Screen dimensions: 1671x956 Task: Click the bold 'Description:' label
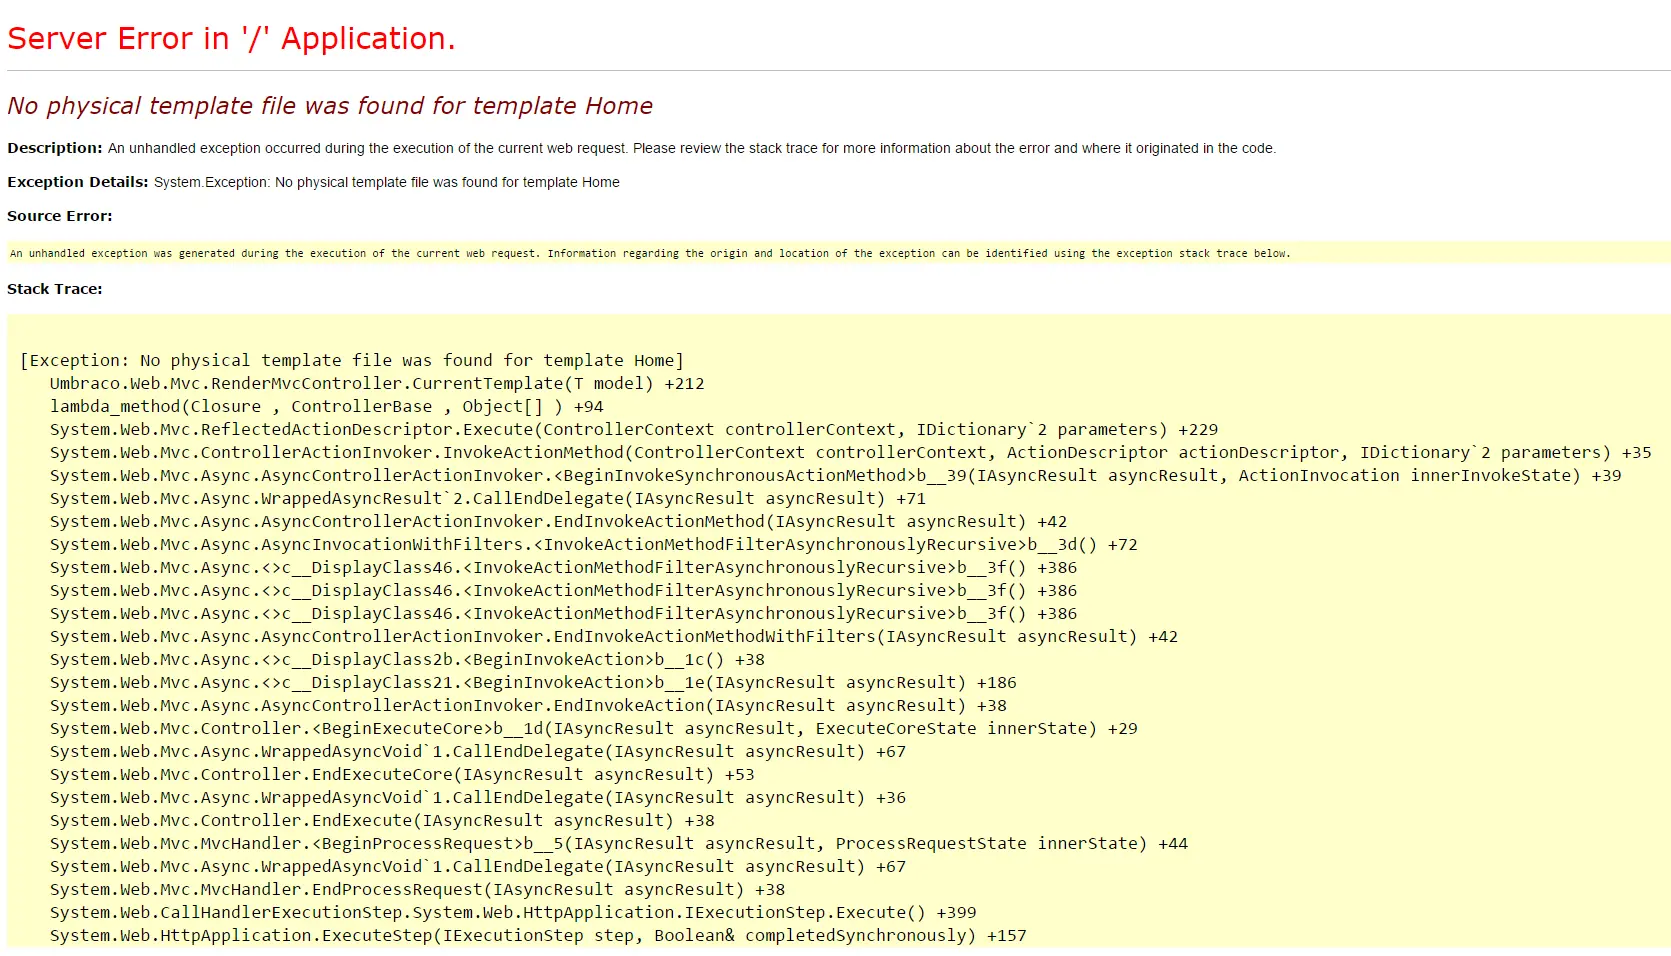click(55, 148)
